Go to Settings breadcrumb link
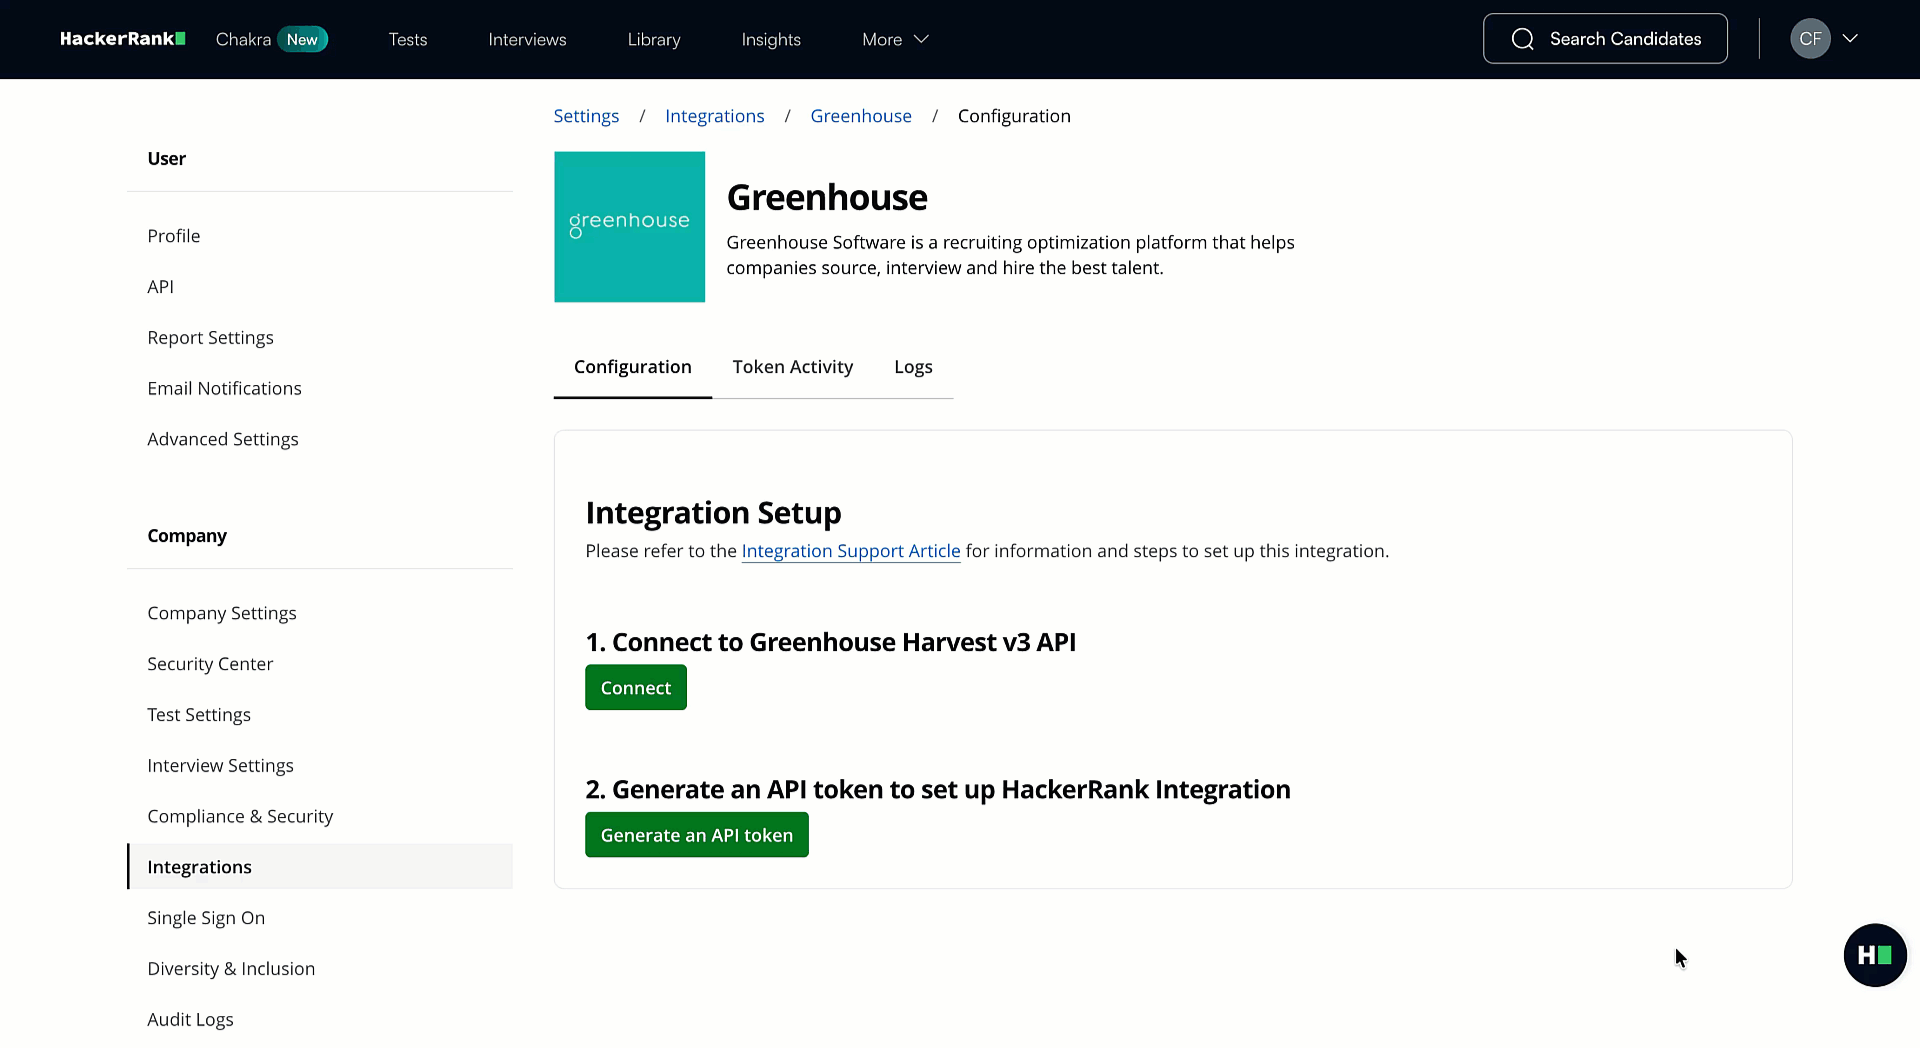Image resolution: width=1920 pixels, height=1048 pixels. tap(586, 116)
